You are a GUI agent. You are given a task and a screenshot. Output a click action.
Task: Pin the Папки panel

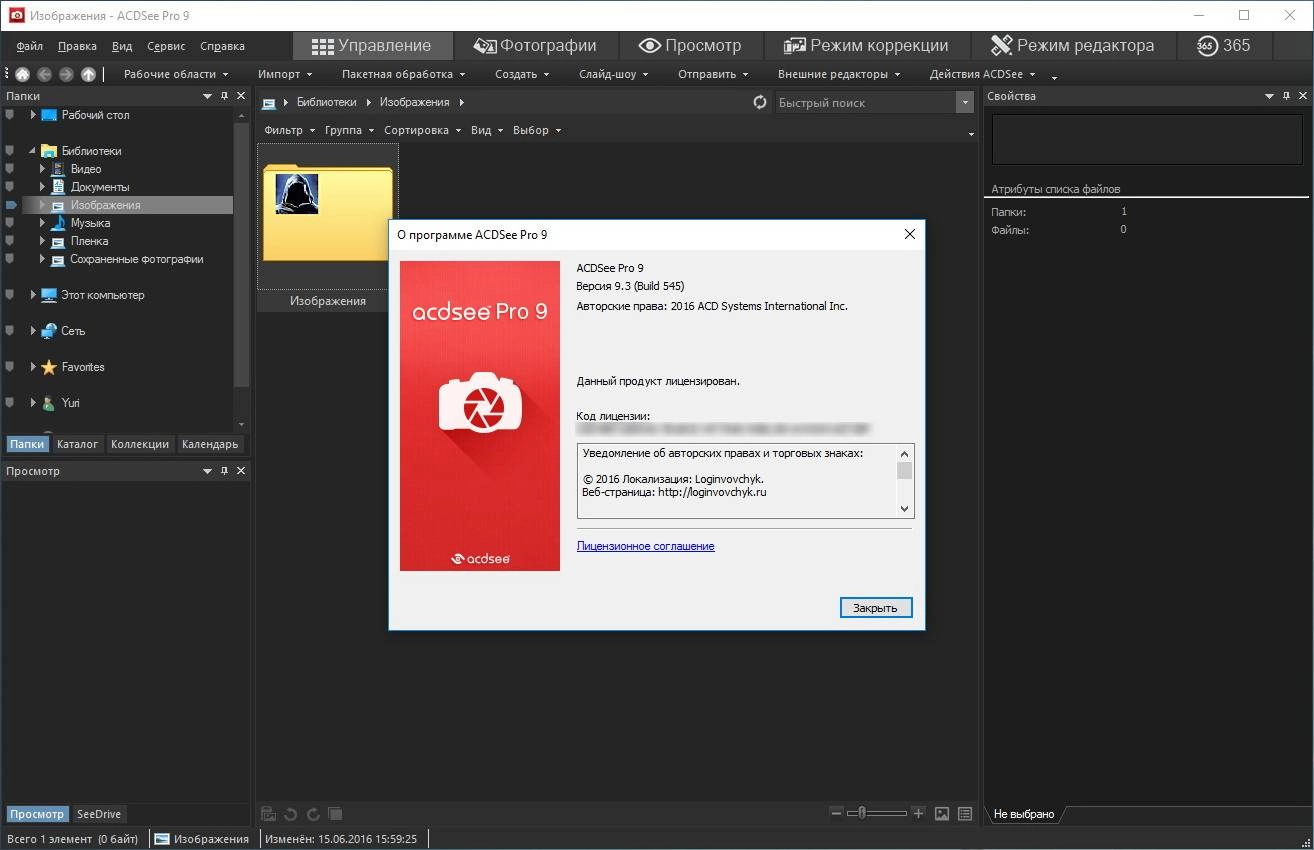pyautogui.click(x=225, y=96)
